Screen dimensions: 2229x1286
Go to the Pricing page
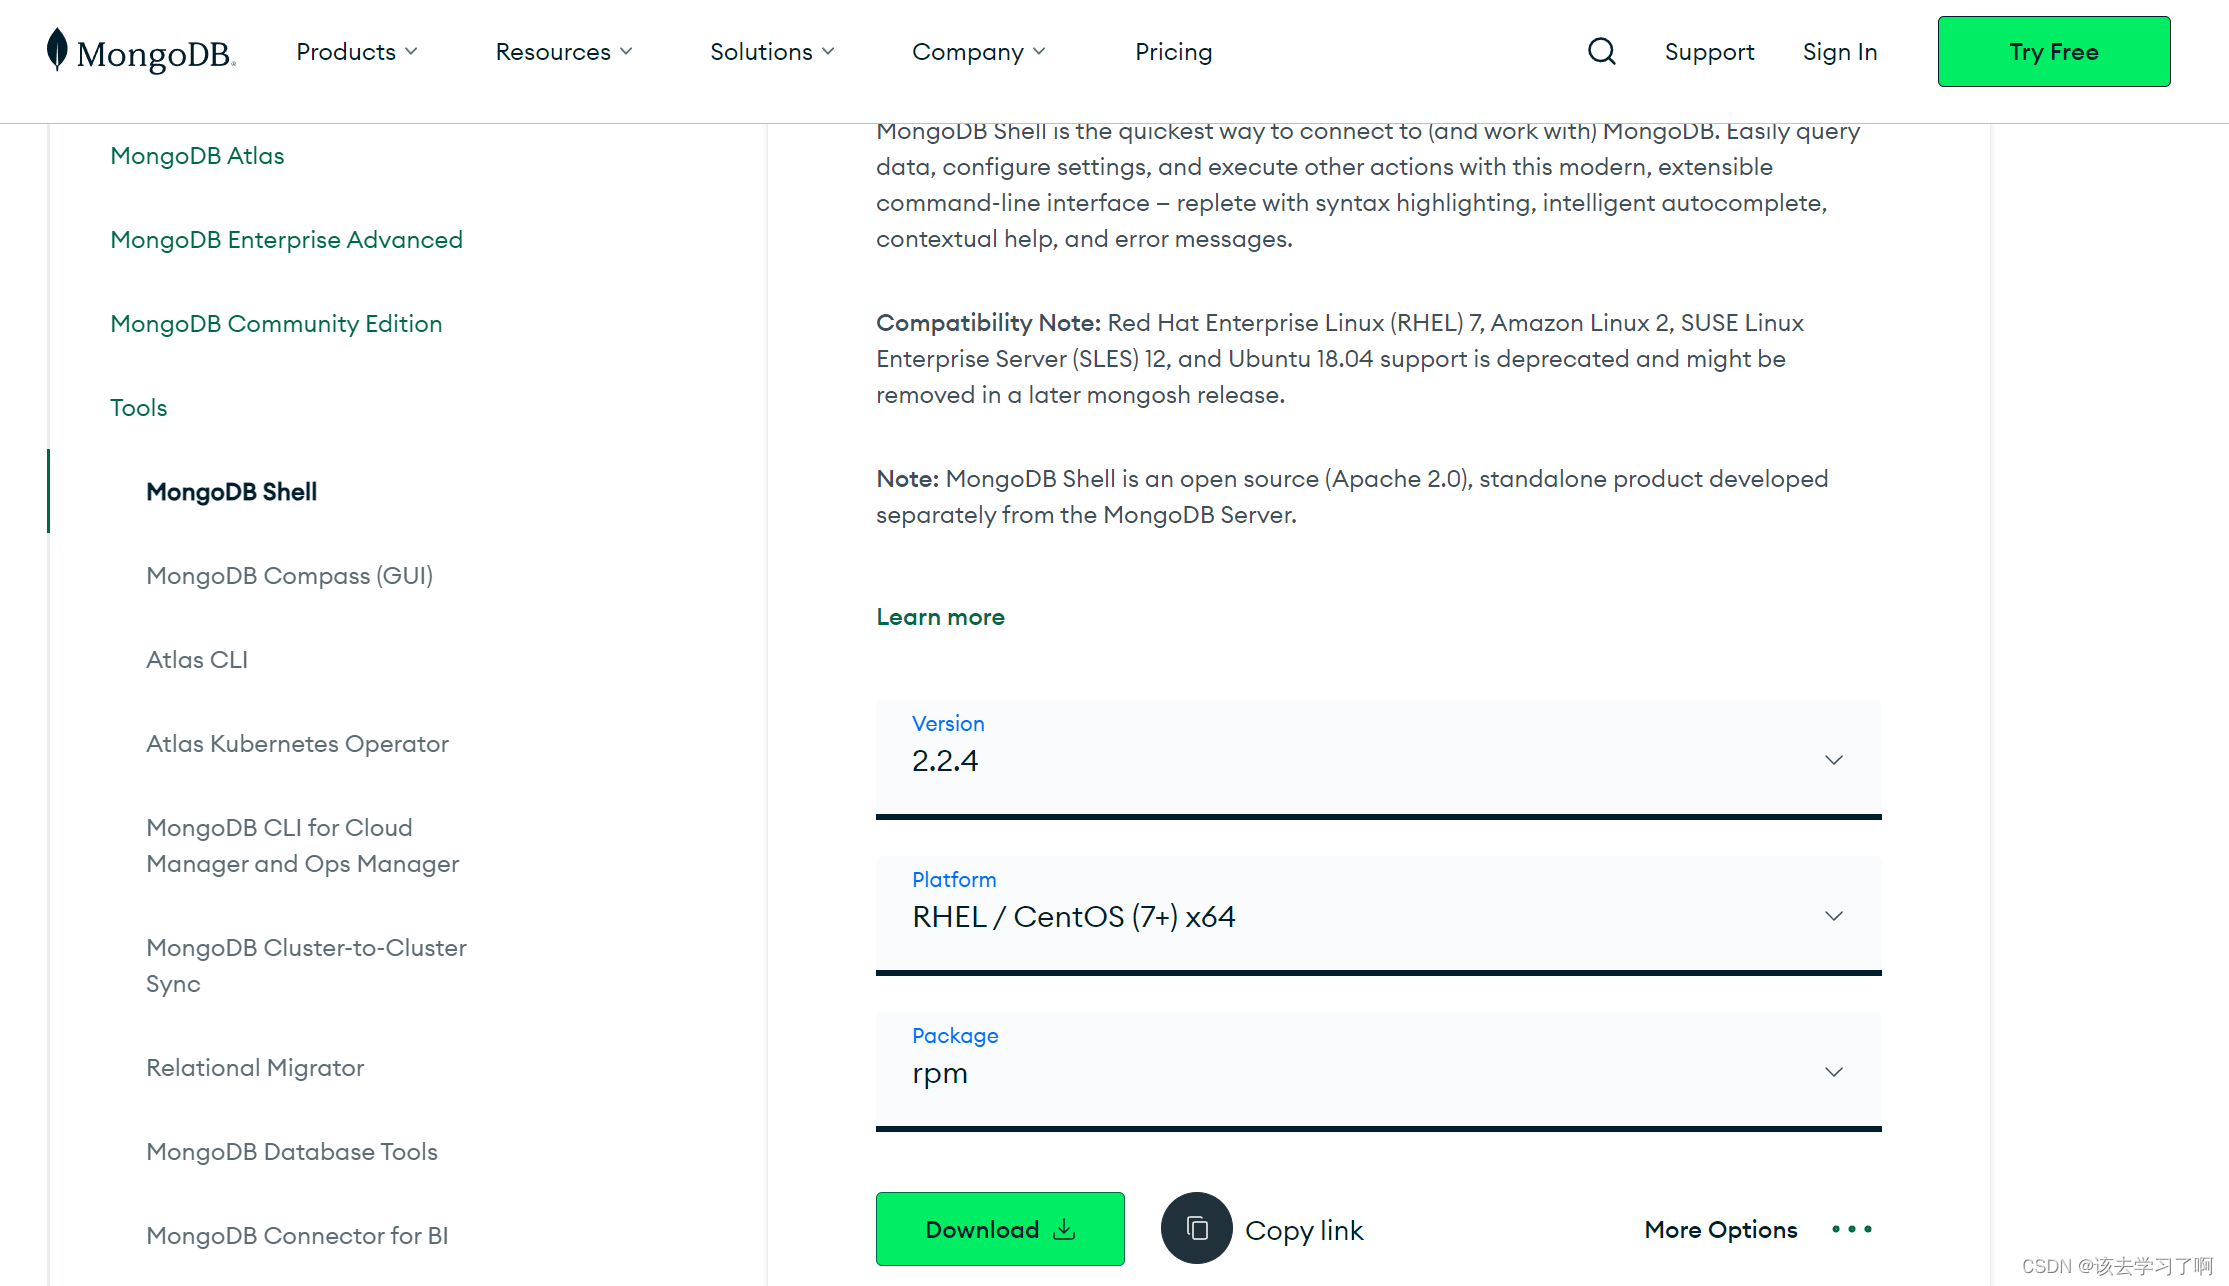pyautogui.click(x=1173, y=52)
